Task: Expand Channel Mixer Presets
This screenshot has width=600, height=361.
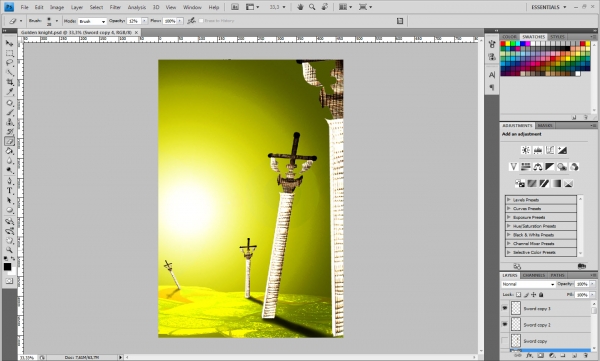Action: (x=509, y=243)
